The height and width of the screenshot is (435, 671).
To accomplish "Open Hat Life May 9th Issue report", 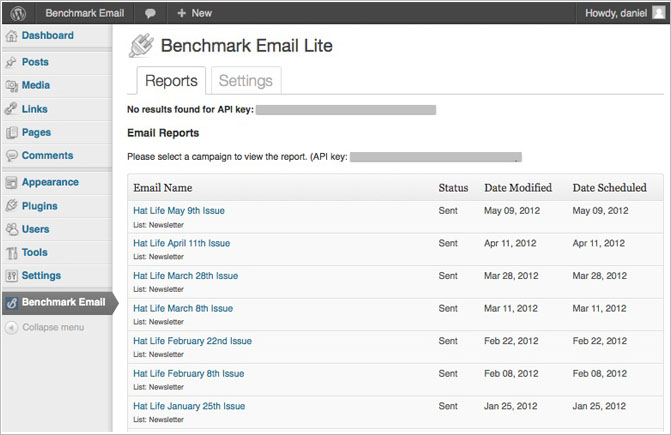I will tap(179, 211).
